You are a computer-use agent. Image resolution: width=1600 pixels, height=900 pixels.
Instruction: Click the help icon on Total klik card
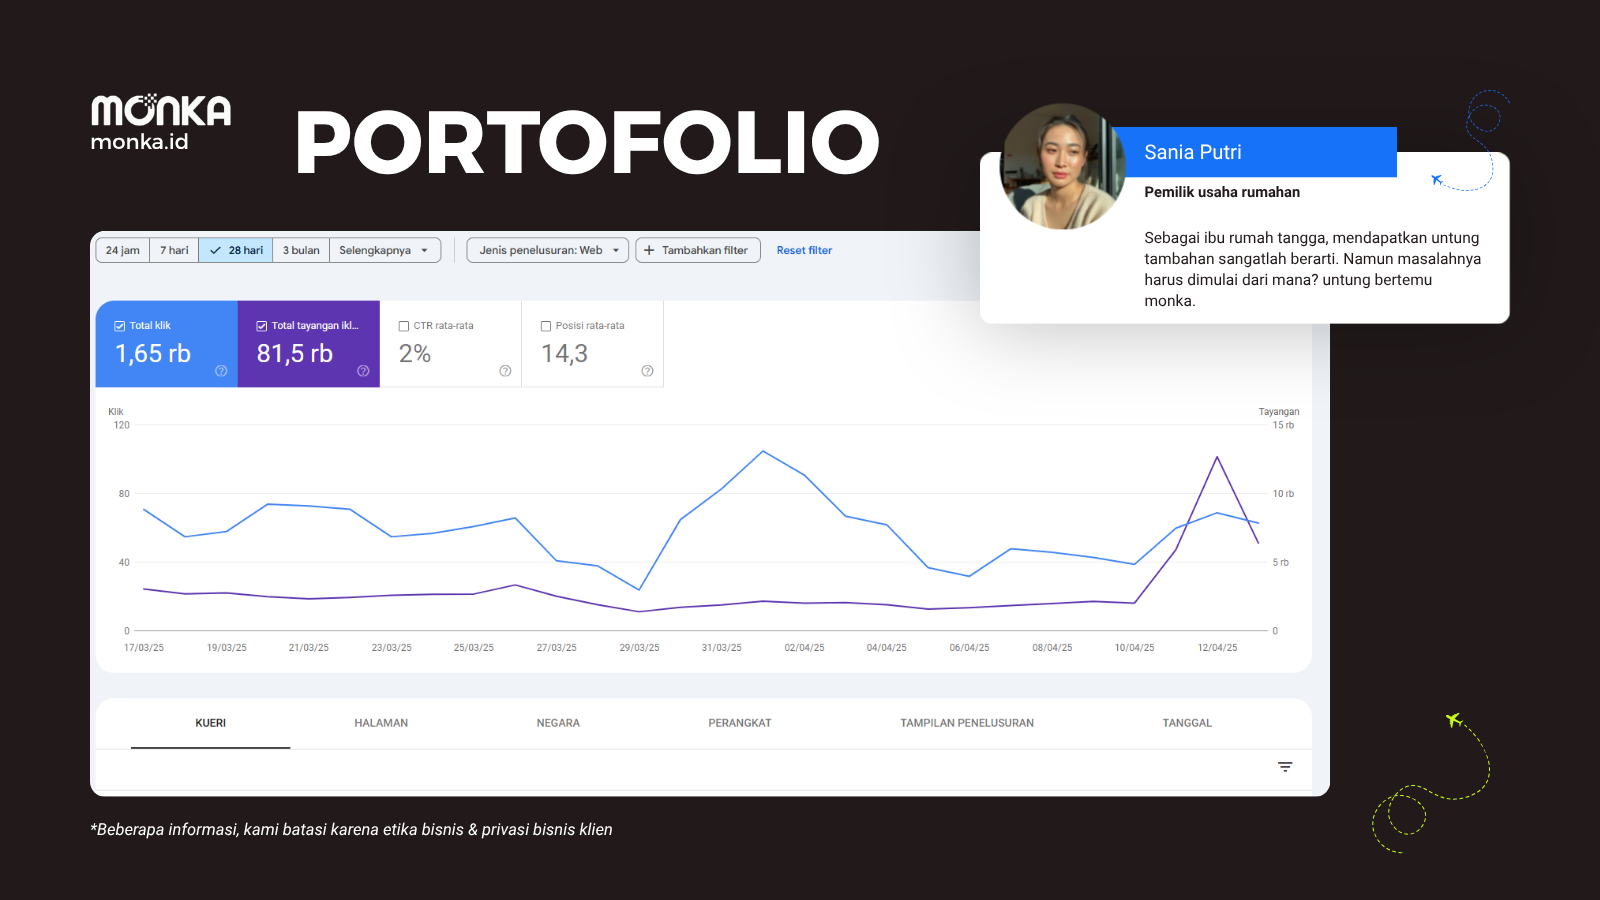(x=221, y=371)
